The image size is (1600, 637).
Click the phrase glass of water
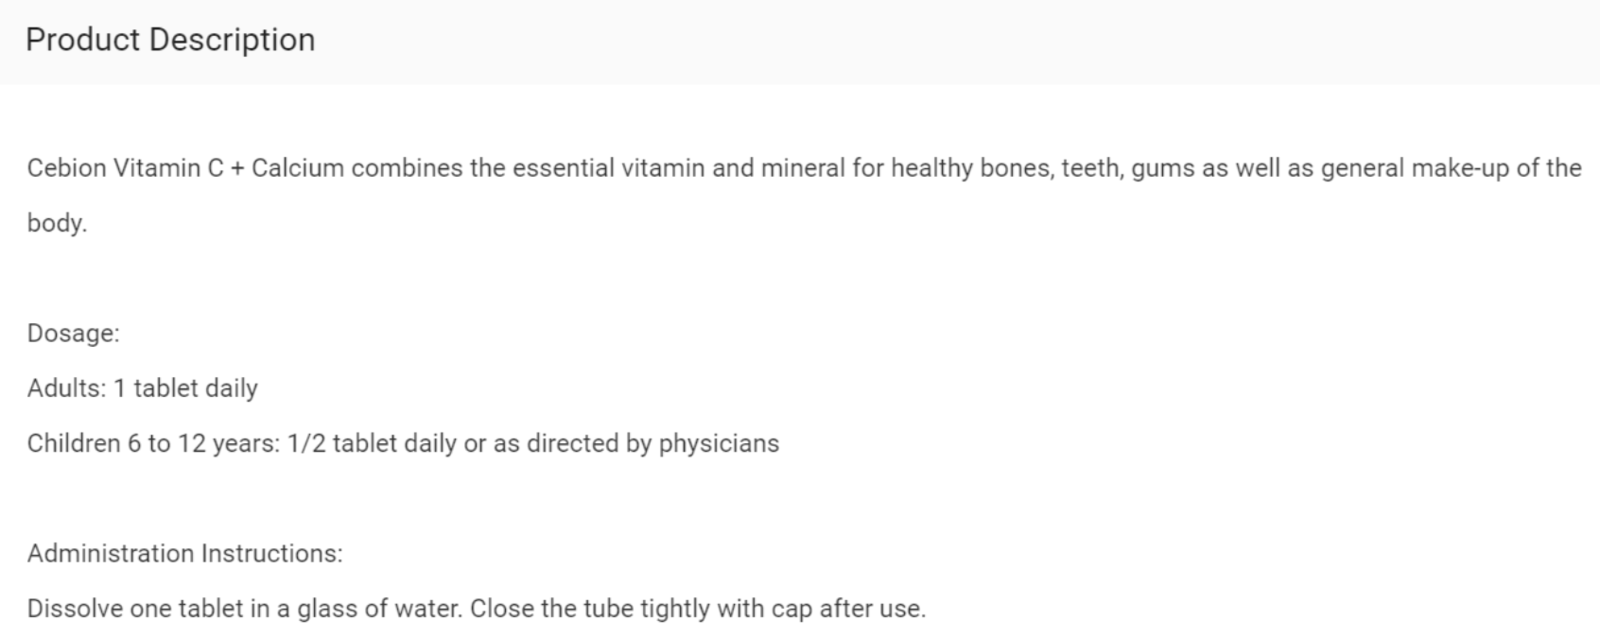[379, 608]
